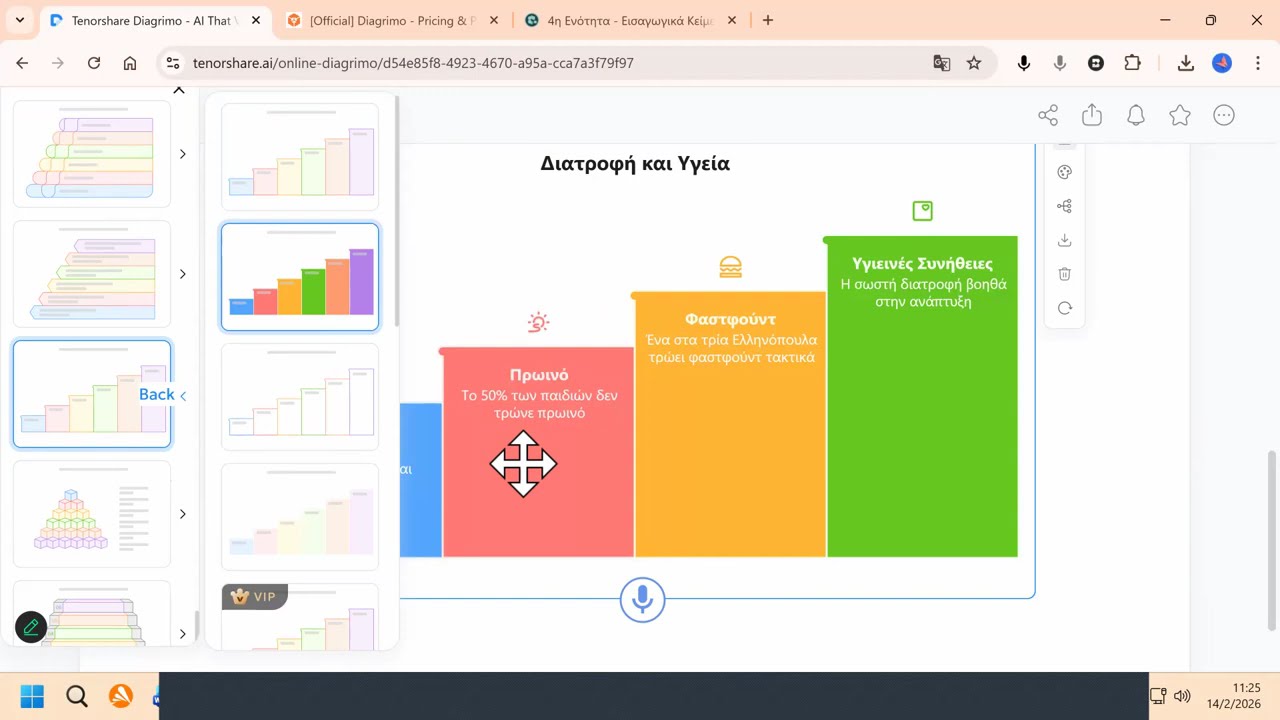Click Back to close variant panel
This screenshot has height=720, width=1280.
162,394
